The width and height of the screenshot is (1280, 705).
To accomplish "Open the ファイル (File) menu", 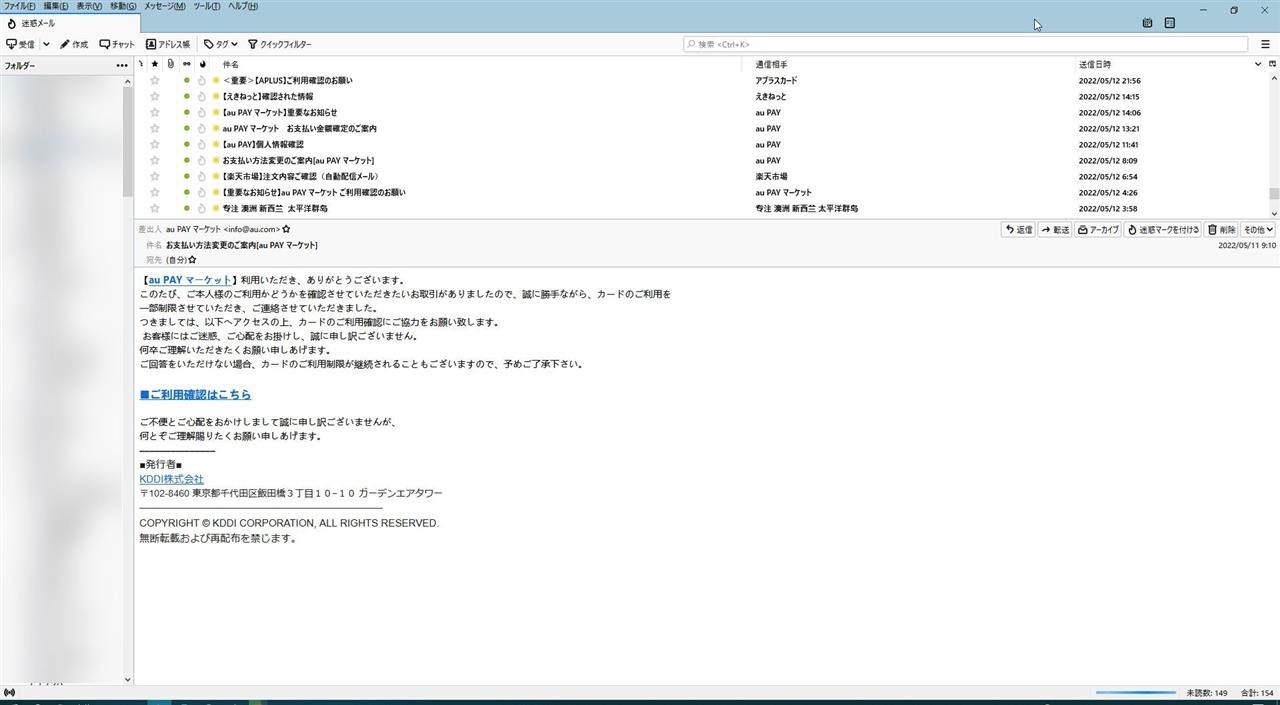I will coord(20,6).
